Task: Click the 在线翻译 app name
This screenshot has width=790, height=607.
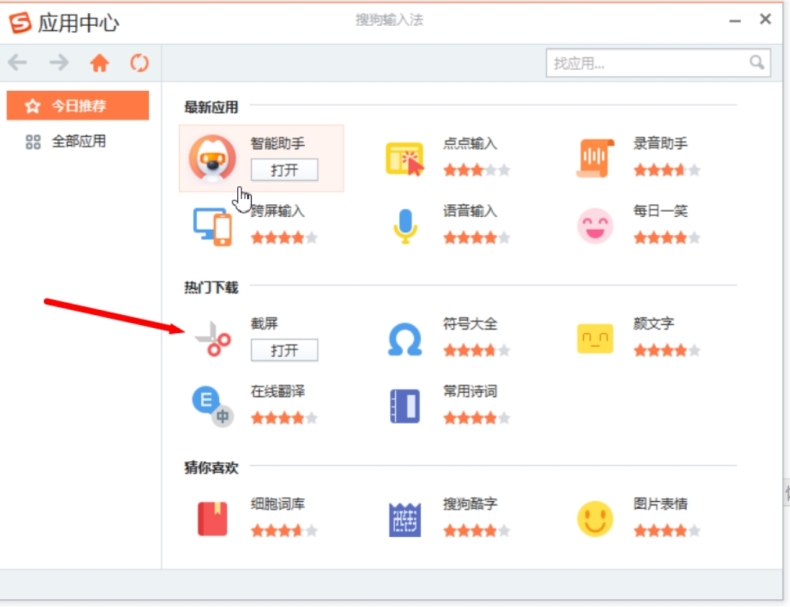Action: pyautogui.click(x=278, y=391)
